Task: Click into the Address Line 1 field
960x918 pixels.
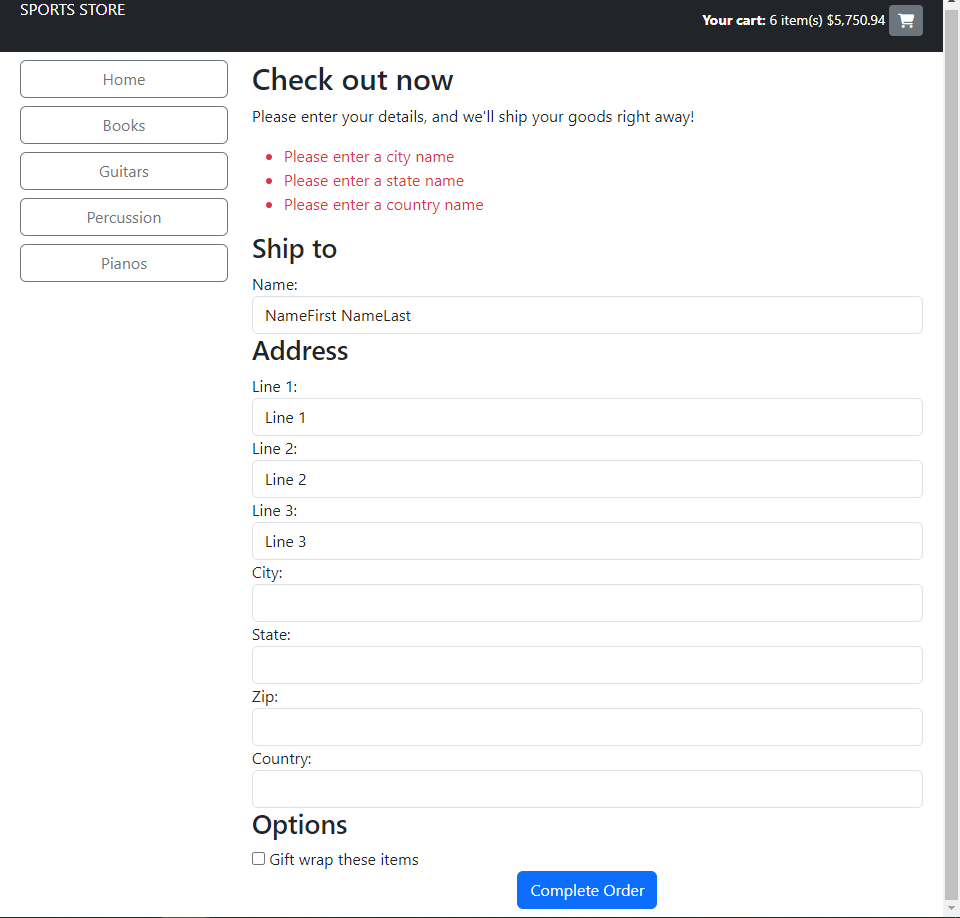Action: pyautogui.click(x=587, y=417)
